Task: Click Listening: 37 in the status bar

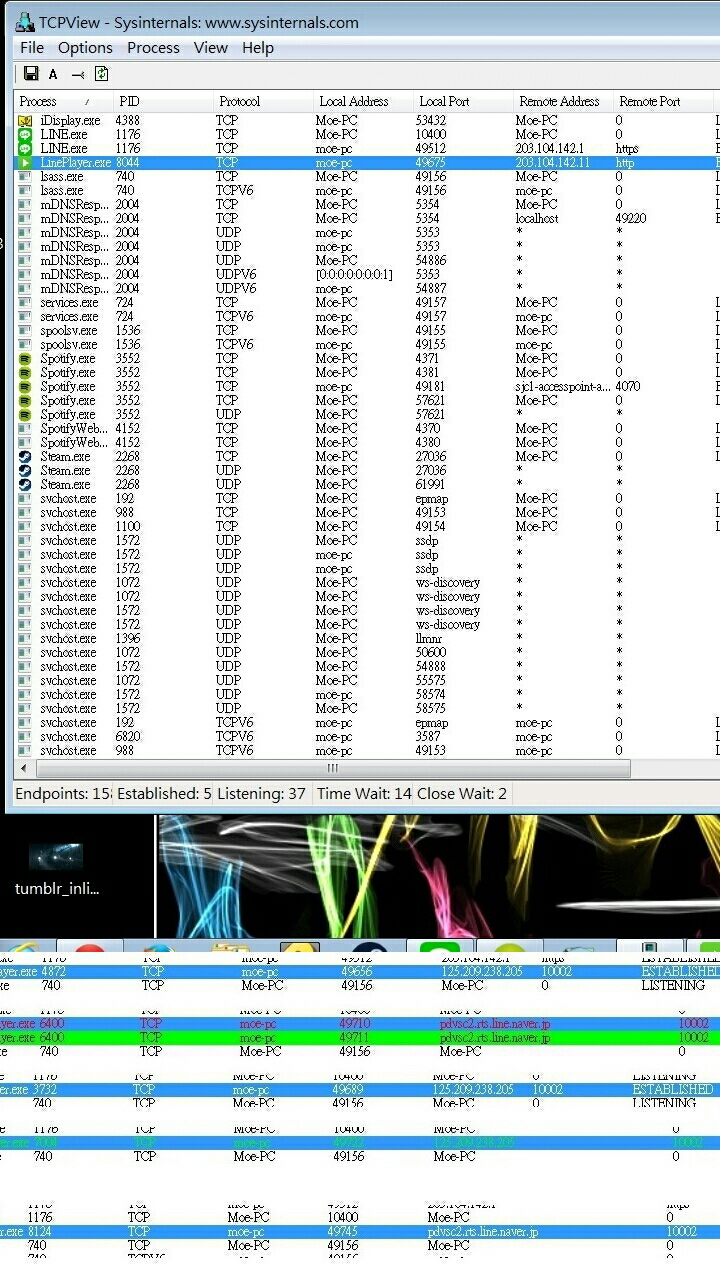Action: (x=261, y=794)
